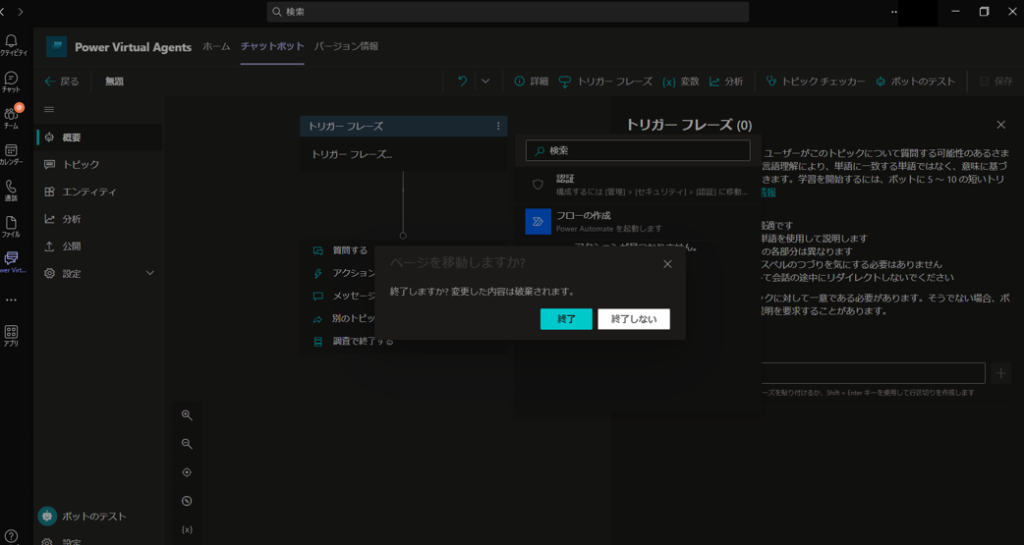Select トピック in the side navigation
The image size is (1024, 545).
(99, 164)
